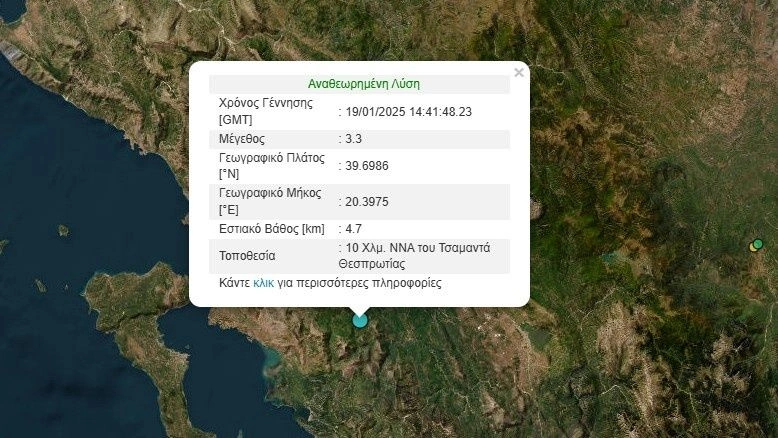Open the "κλικ" link for more information

pyautogui.click(x=263, y=283)
